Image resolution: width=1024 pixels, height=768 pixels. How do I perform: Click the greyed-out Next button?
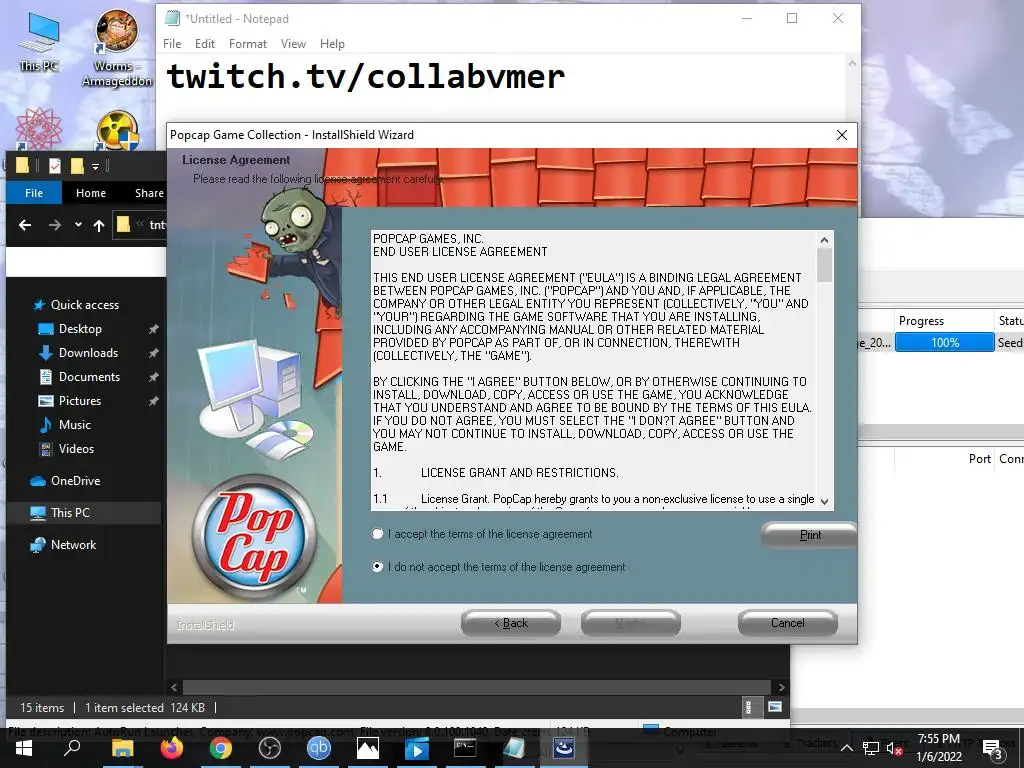click(630, 623)
